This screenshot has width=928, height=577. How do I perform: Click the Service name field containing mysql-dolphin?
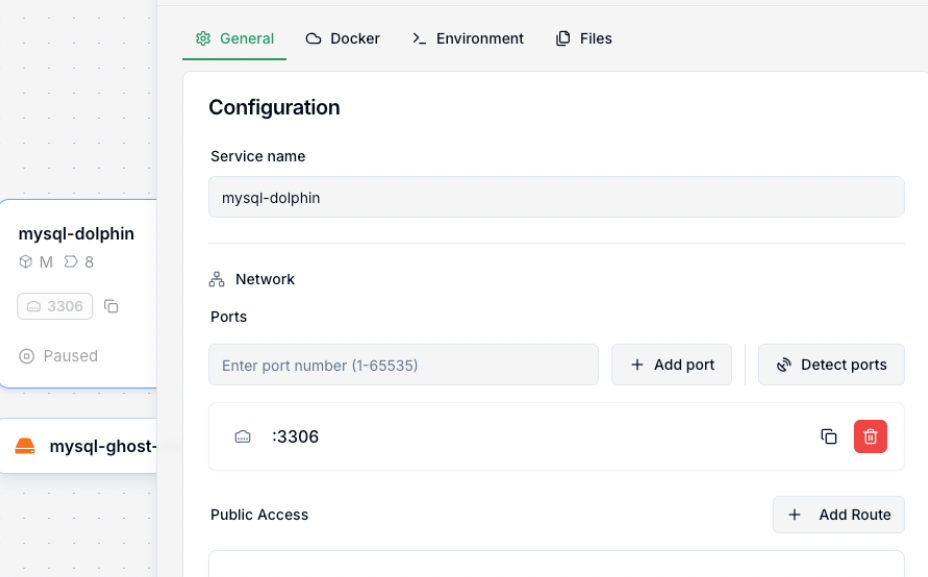pos(556,197)
